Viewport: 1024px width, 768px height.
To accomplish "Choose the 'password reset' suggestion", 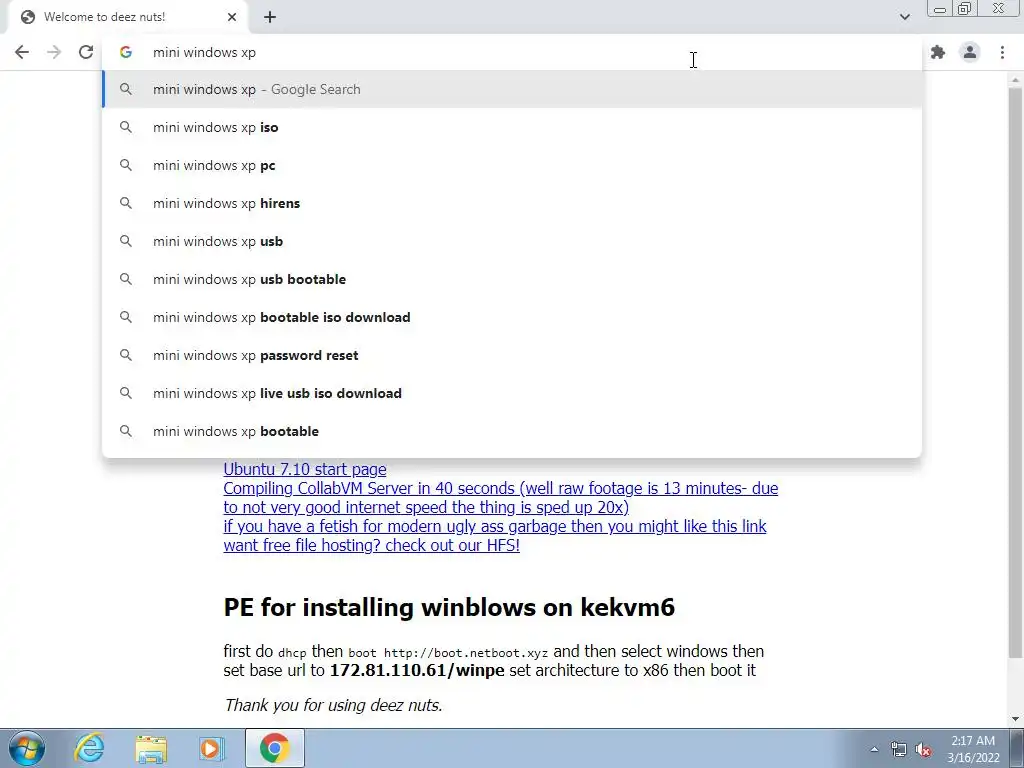I will click(512, 355).
